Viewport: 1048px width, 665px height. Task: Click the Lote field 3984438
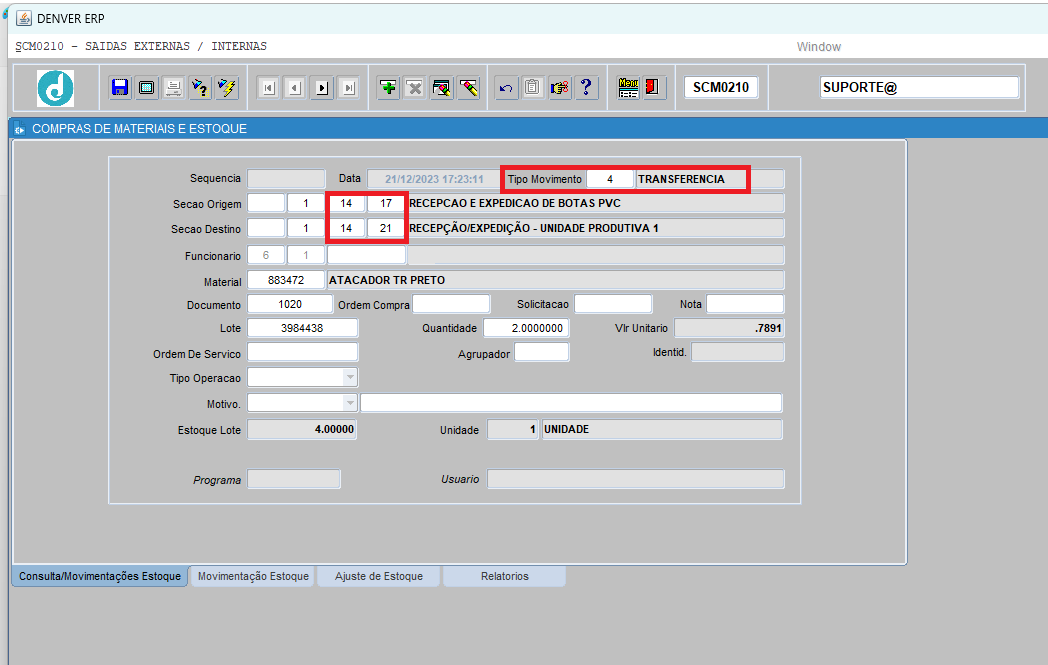pyautogui.click(x=303, y=328)
